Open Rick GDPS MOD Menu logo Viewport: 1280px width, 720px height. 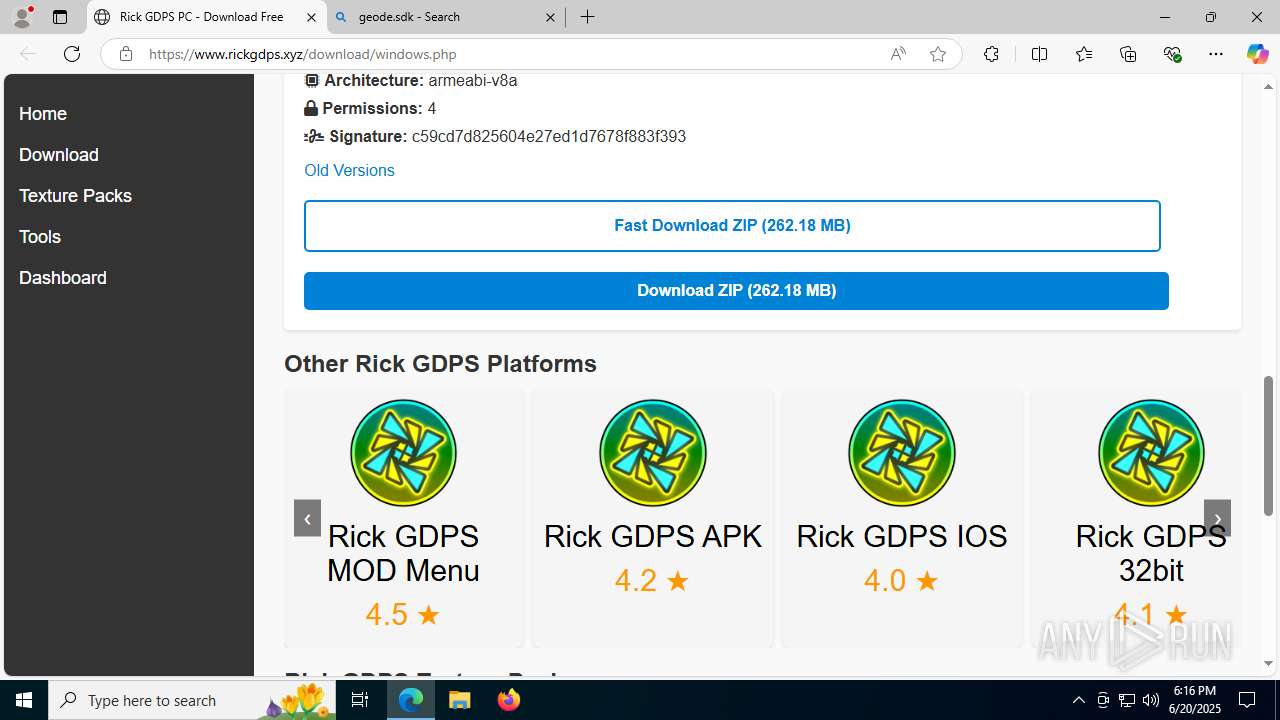click(x=403, y=453)
